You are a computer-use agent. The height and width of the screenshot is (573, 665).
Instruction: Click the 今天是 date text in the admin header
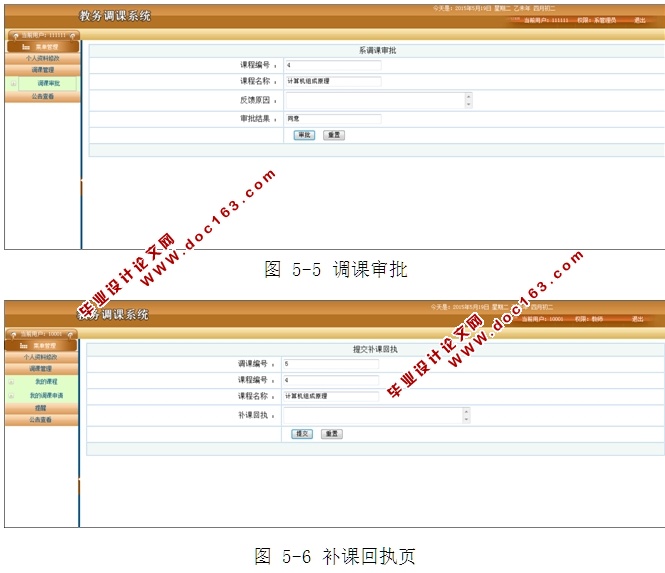tap(494, 8)
